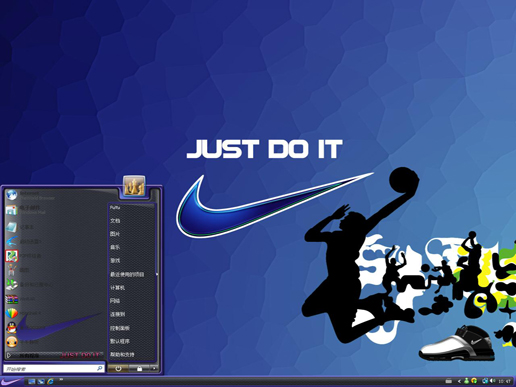Click the chess pieces user picture
This screenshot has height=387, width=516.
(134, 186)
